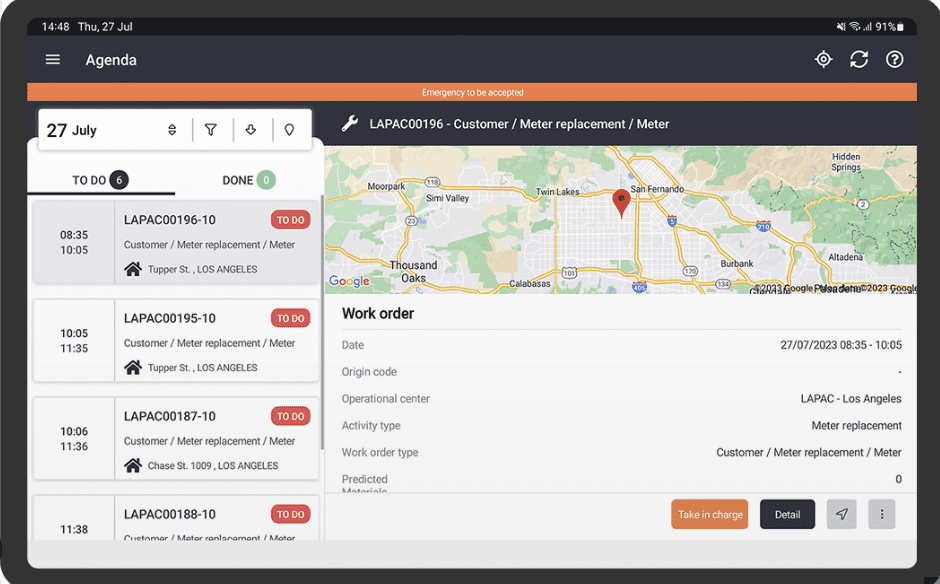The height and width of the screenshot is (584, 940).
Task: Open the navigation hamburger menu
Action: (52, 59)
